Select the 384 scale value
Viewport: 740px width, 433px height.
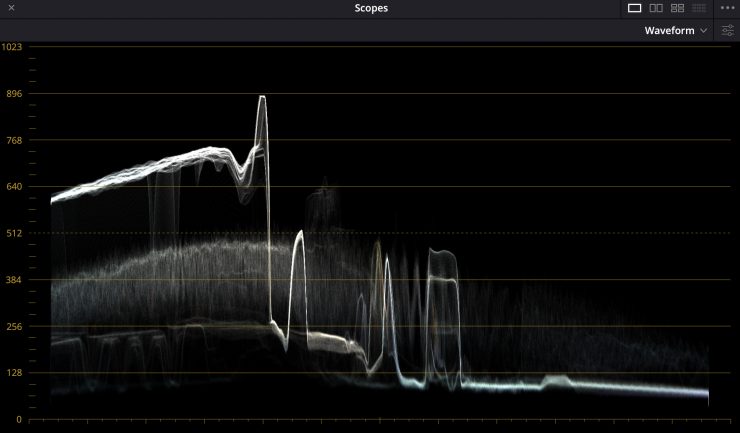tap(13, 280)
